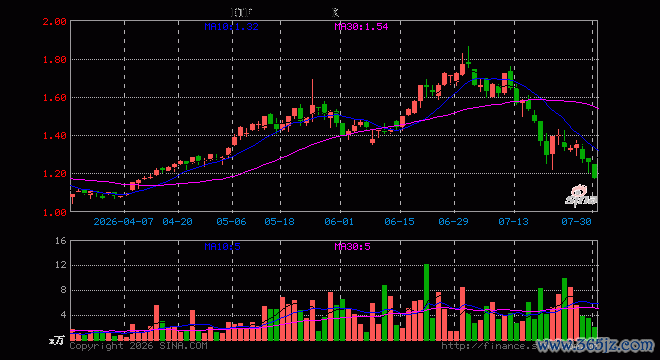The width and height of the screenshot is (660, 360).
Task: Click the 06-01 date label
Action: coord(339,221)
